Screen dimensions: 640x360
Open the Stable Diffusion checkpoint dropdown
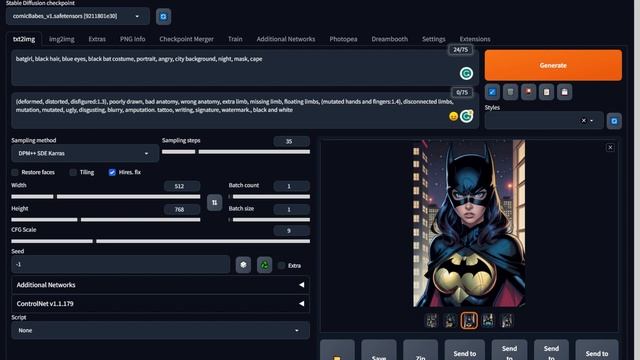pyautogui.click(x=78, y=16)
